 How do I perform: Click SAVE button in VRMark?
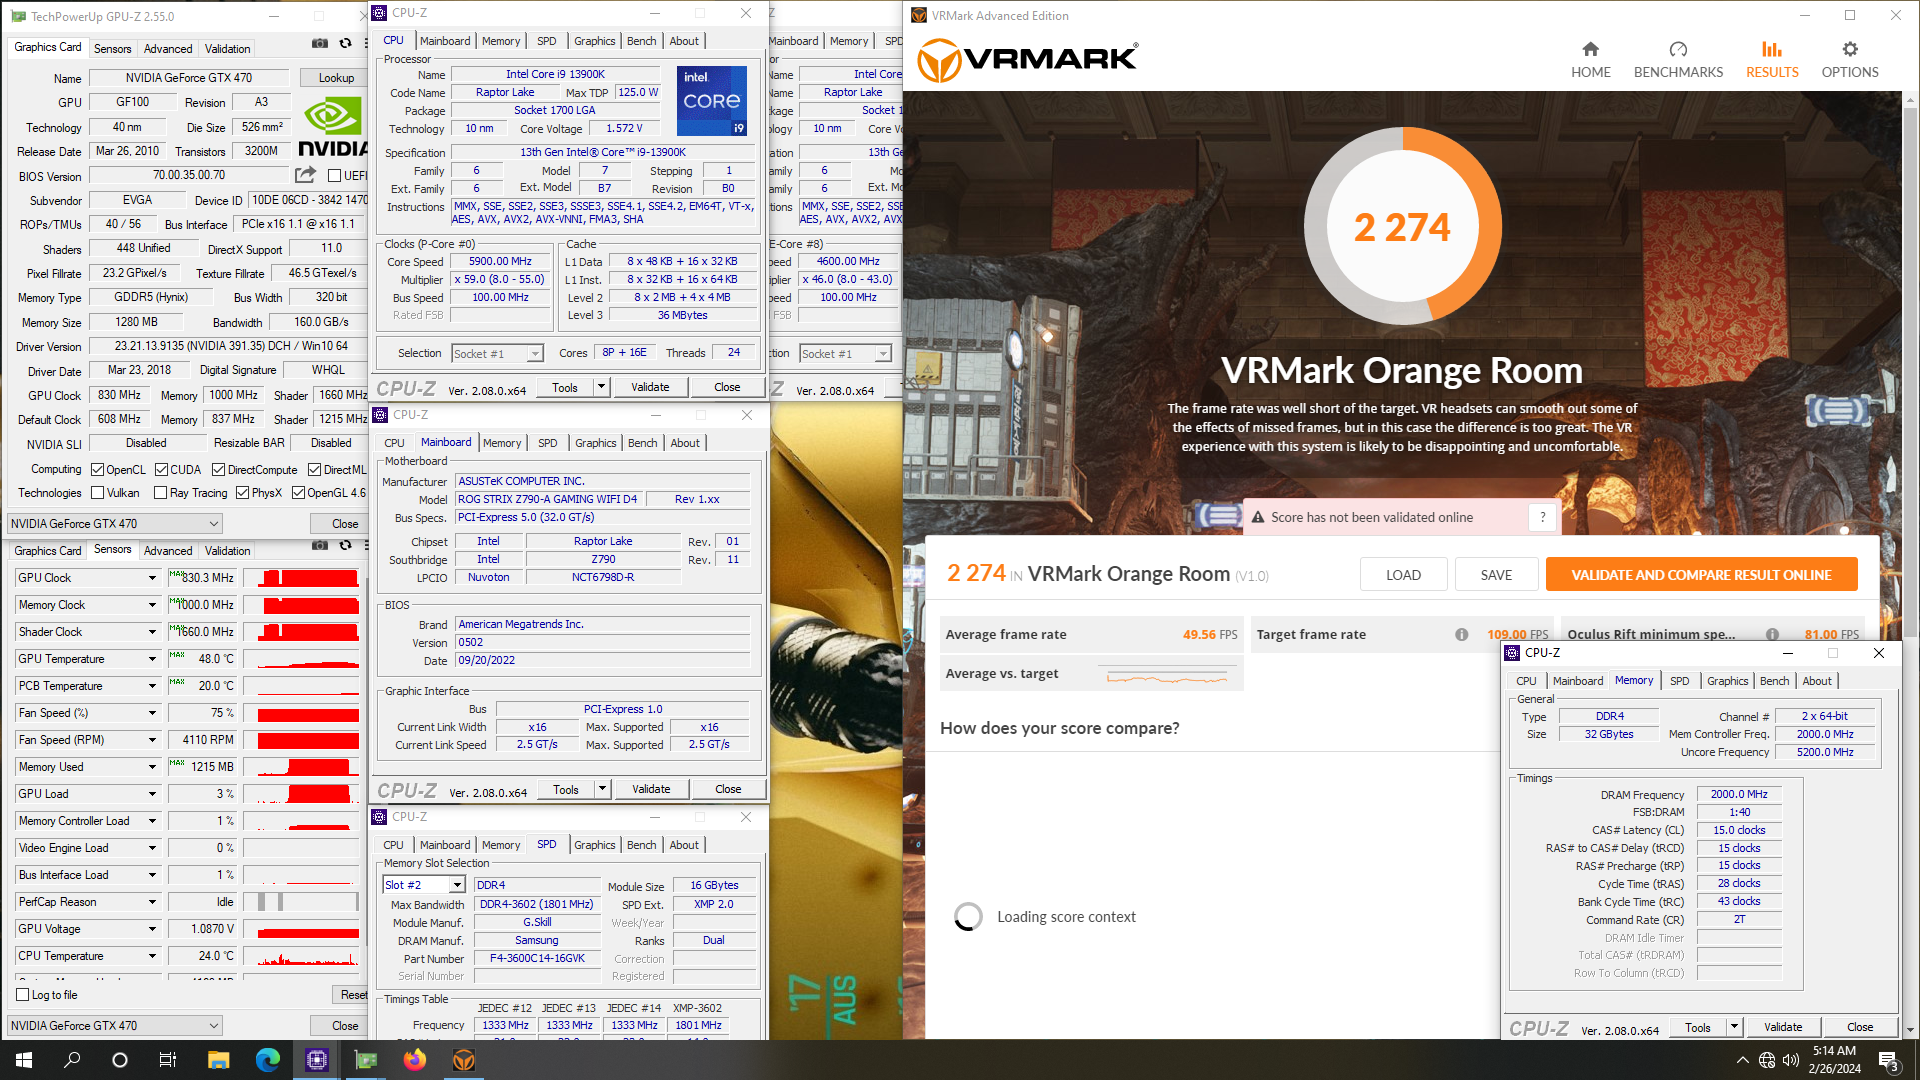1496,575
